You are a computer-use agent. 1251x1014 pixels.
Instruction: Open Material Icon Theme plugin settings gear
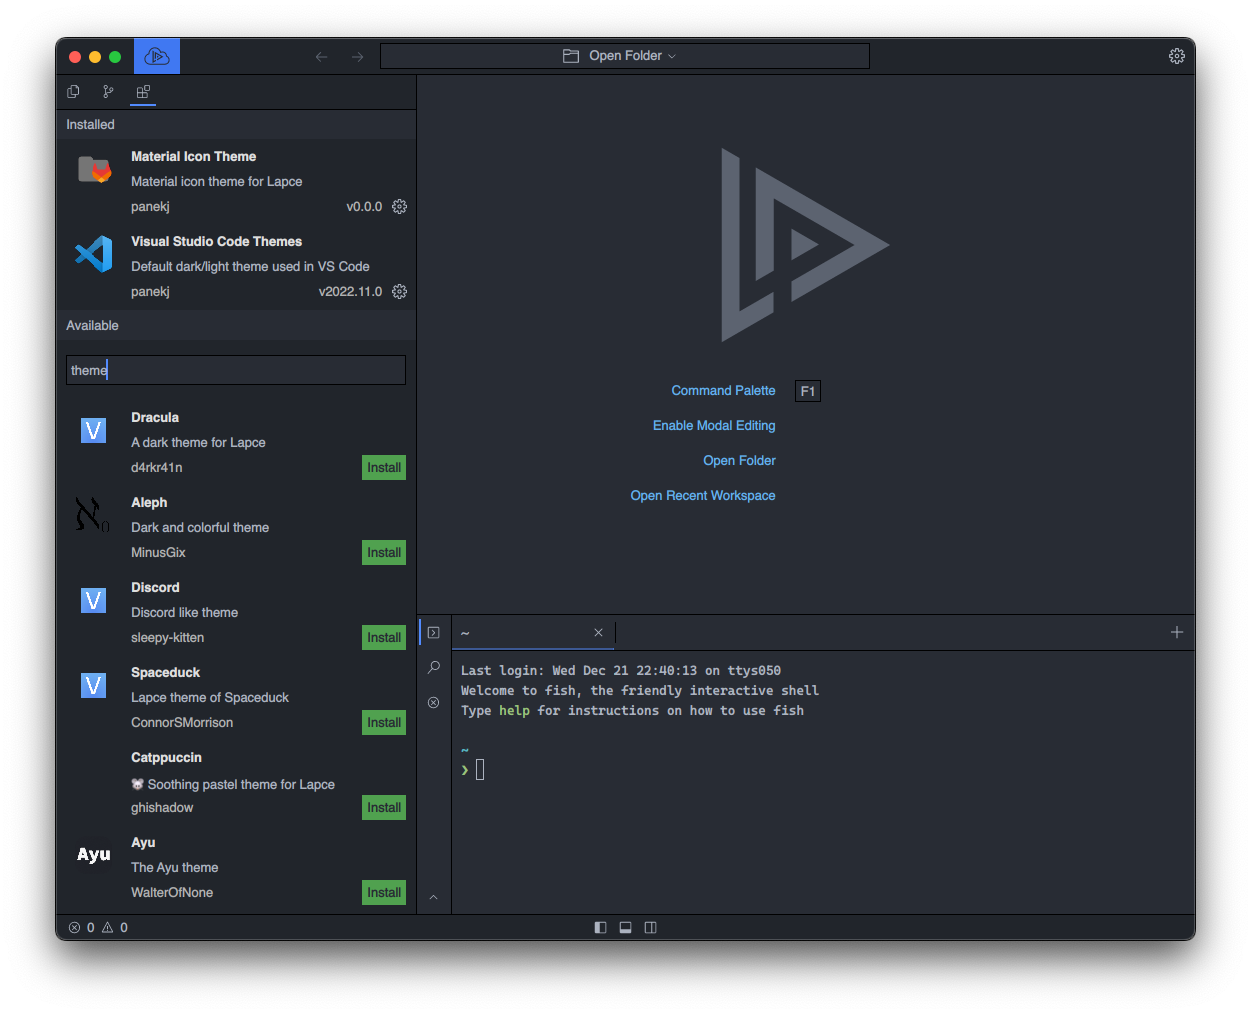[399, 207]
